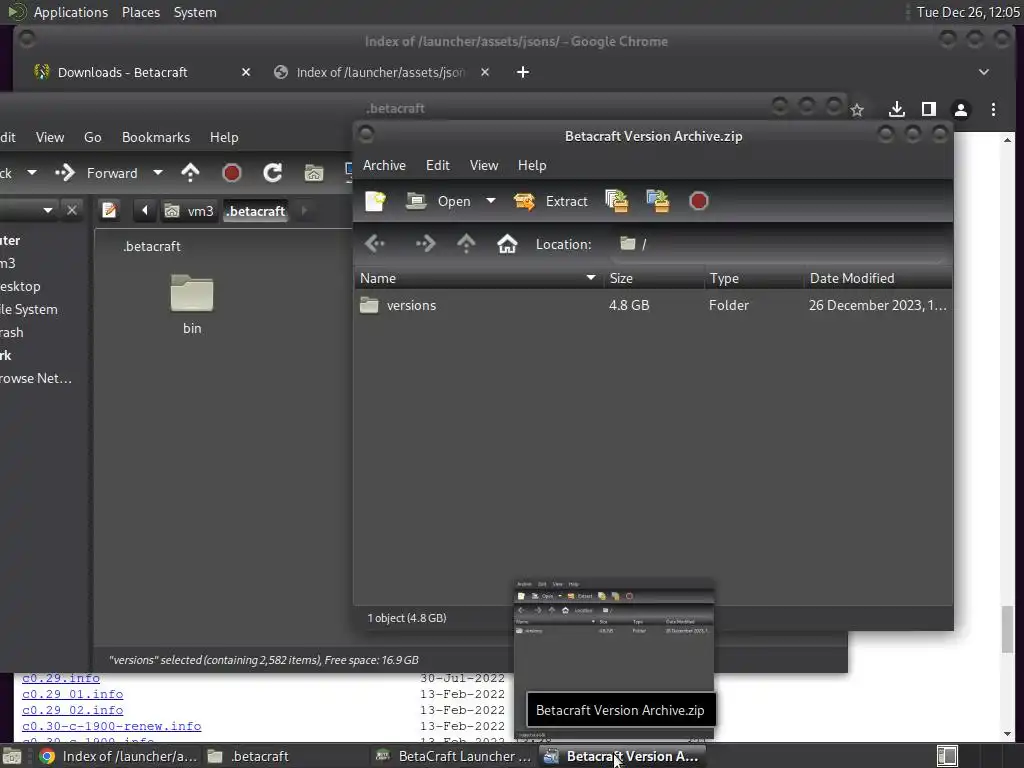Expand the Open button dropdown arrow
The image size is (1024, 768).
pos(490,201)
